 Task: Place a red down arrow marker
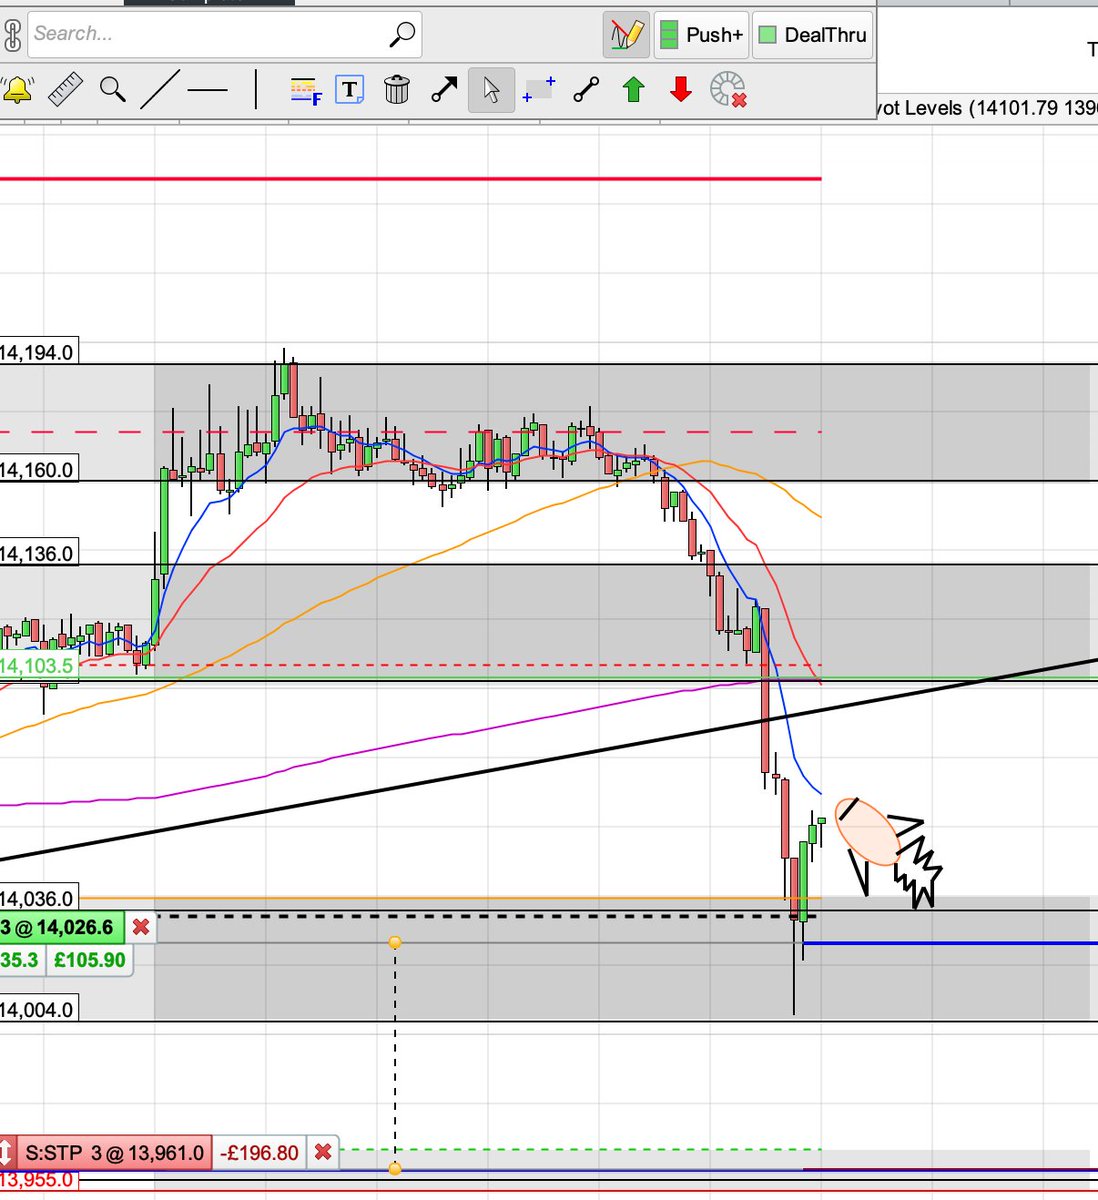click(681, 90)
